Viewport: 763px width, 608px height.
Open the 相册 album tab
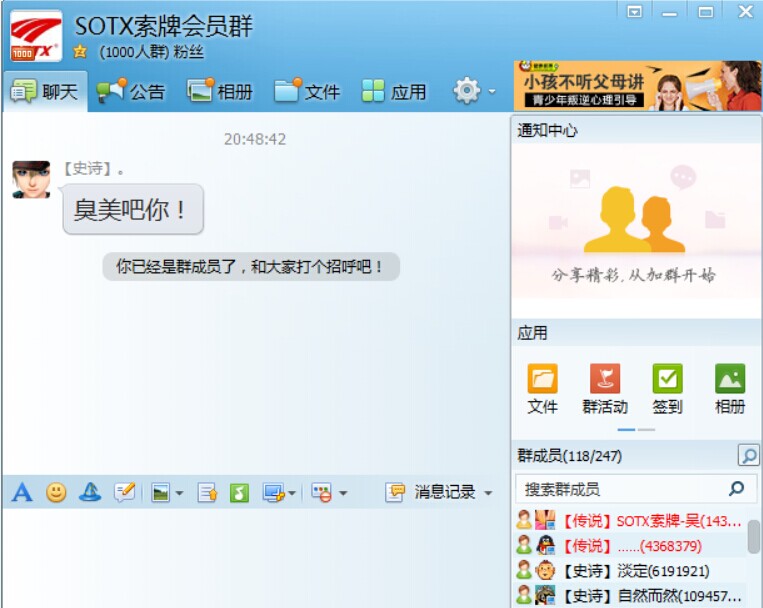coord(220,92)
